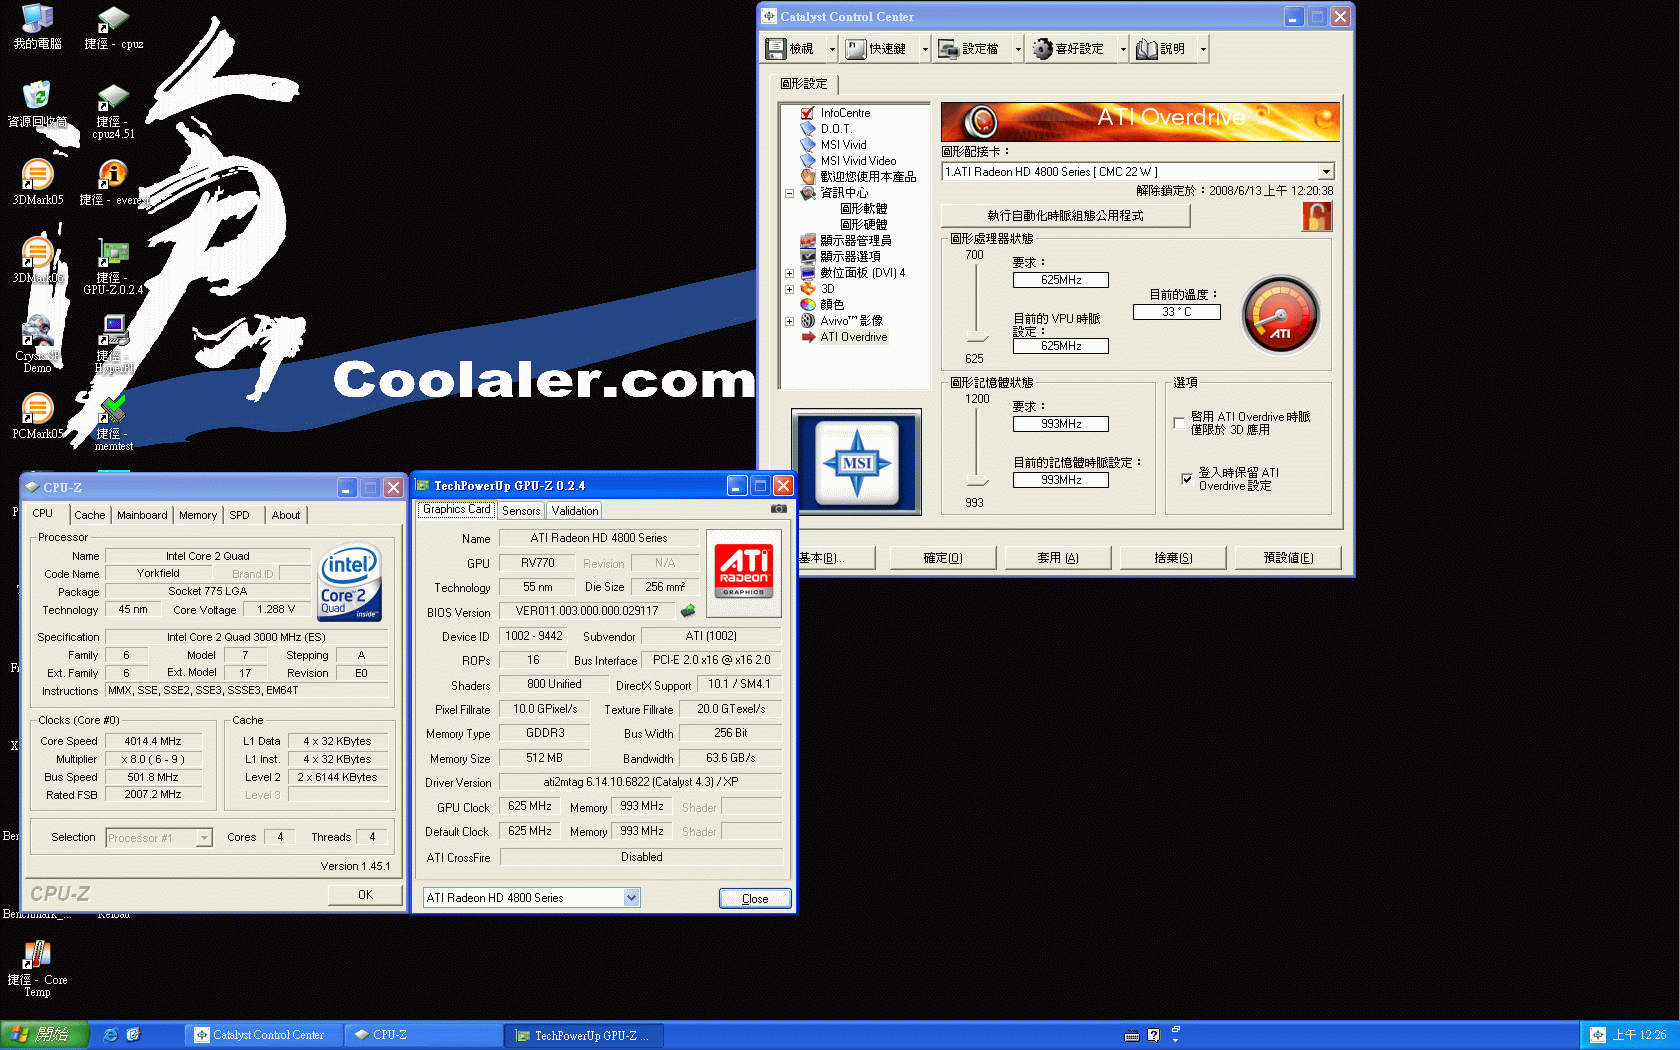The height and width of the screenshot is (1050, 1680).
Task: Click Catalyst Control Center taskbar button
Action: (263, 1035)
